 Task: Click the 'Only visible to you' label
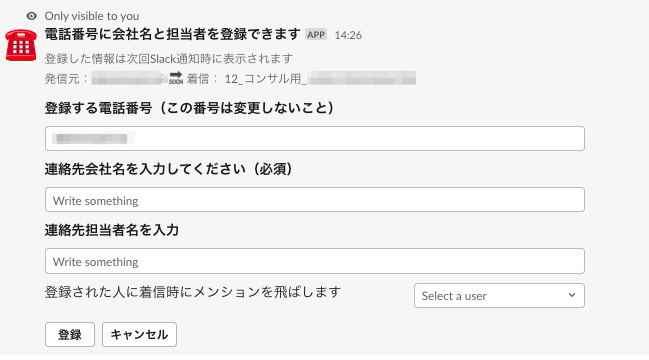[92, 16]
